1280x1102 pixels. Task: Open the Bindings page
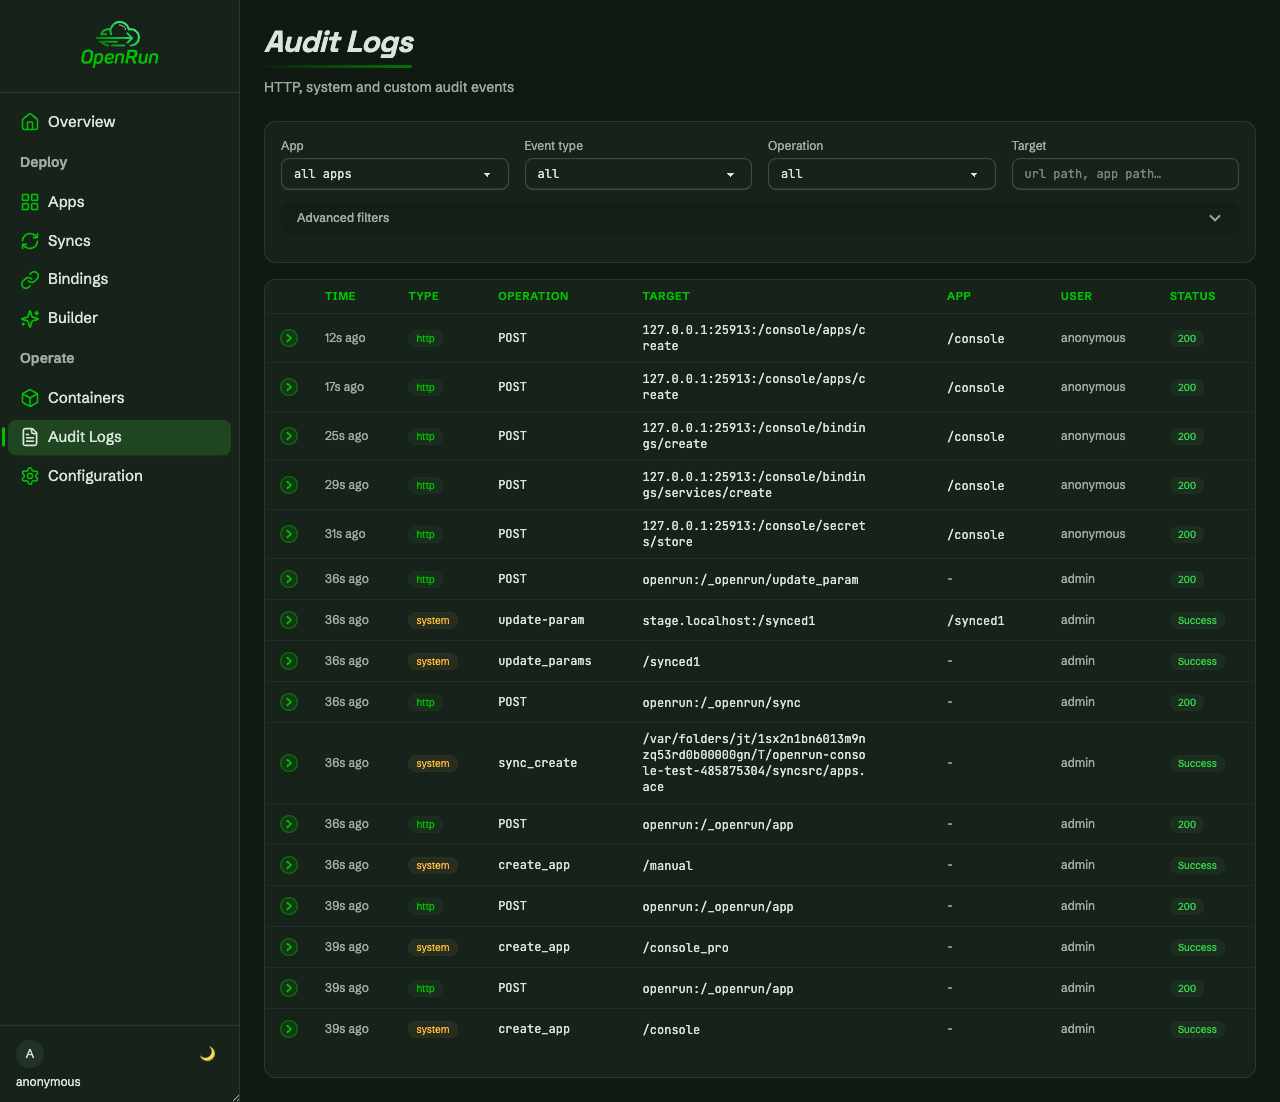pyautogui.click(x=119, y=279)
